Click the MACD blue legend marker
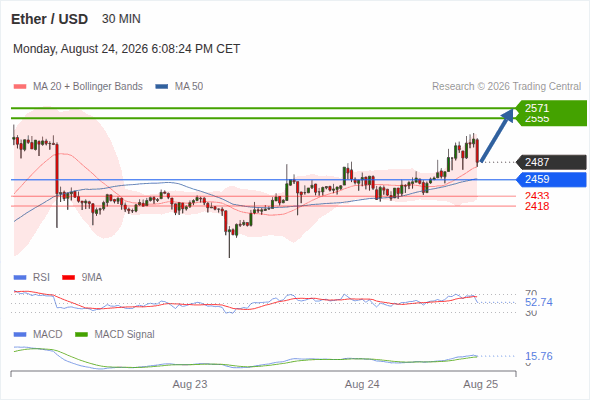Screen dimensions: 590x400 20,335
